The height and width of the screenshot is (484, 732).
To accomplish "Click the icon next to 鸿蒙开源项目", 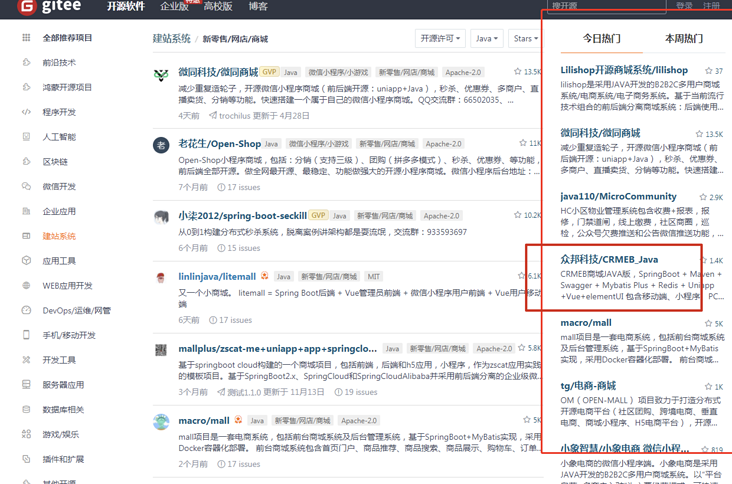I will pyautogui.click(x=26, y=87).
